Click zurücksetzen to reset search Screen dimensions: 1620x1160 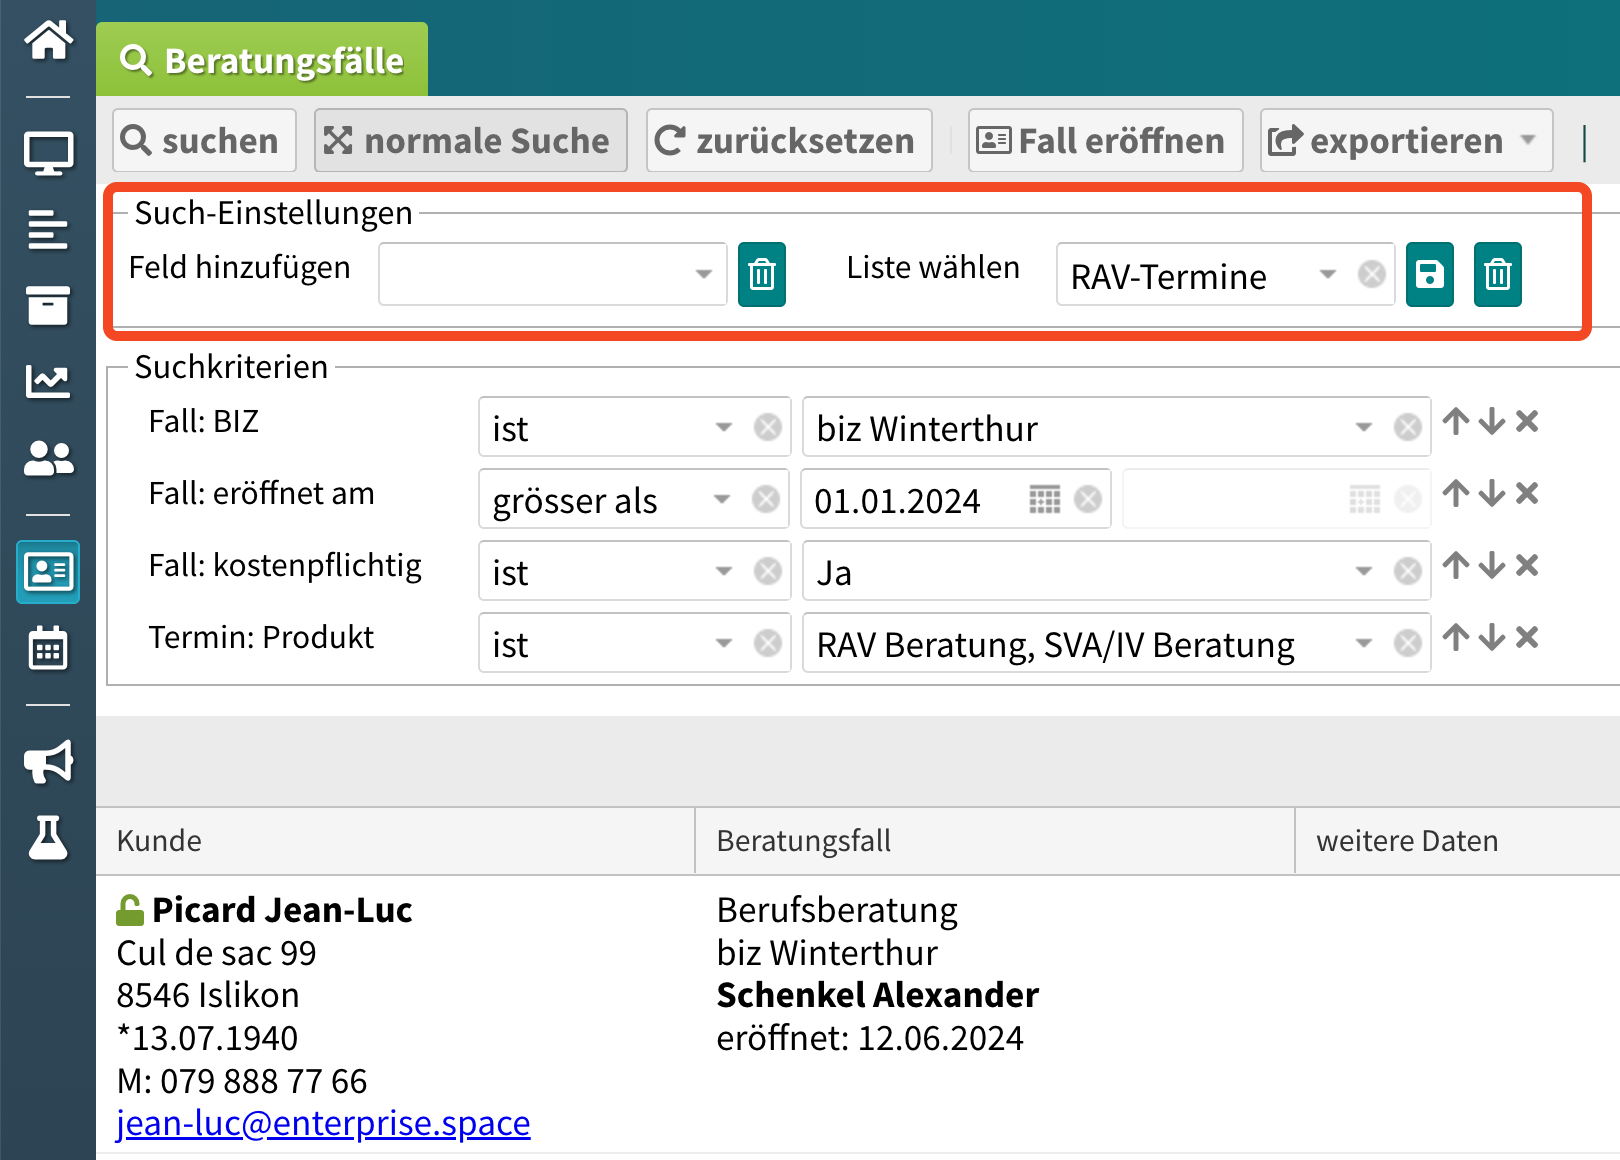point(789,141)
